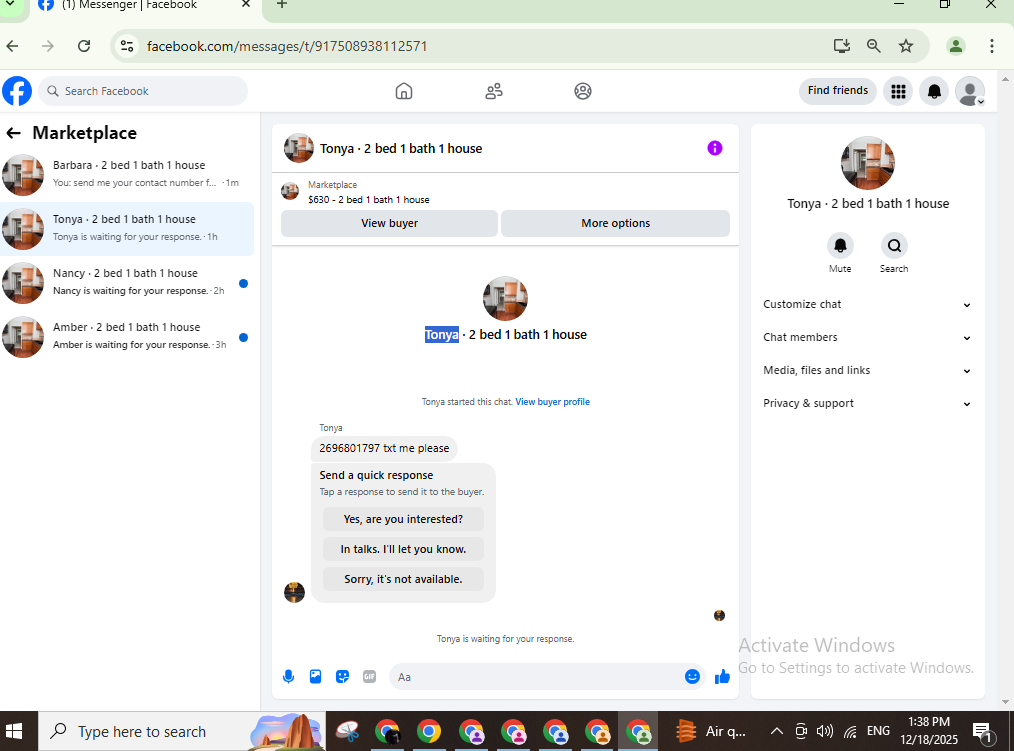The height and width of the screenshot is (751, 1014).
Task: Click the taskbar search box
Action: pyautogui.click(x=181, y=732)
